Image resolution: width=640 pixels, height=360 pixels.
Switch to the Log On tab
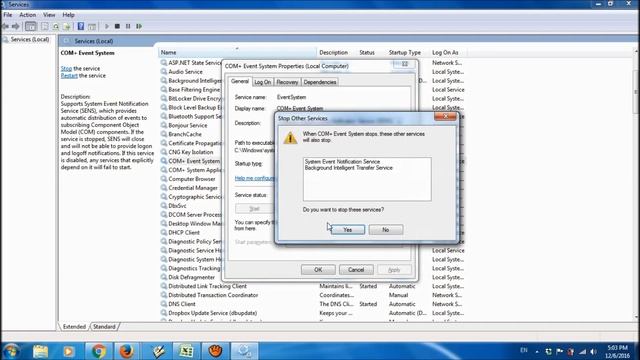[x=262, y=82]
